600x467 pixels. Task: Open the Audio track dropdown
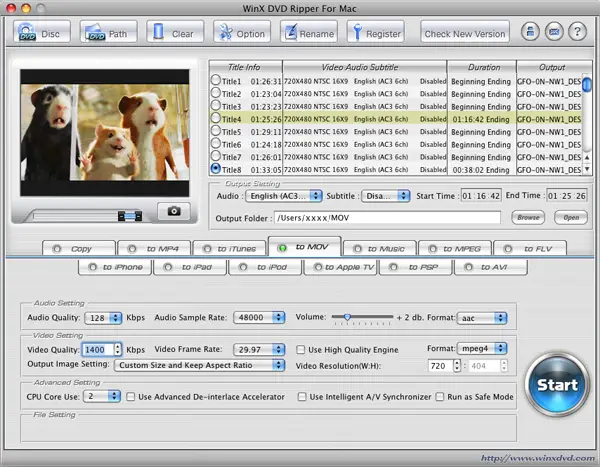click(284, 196)
